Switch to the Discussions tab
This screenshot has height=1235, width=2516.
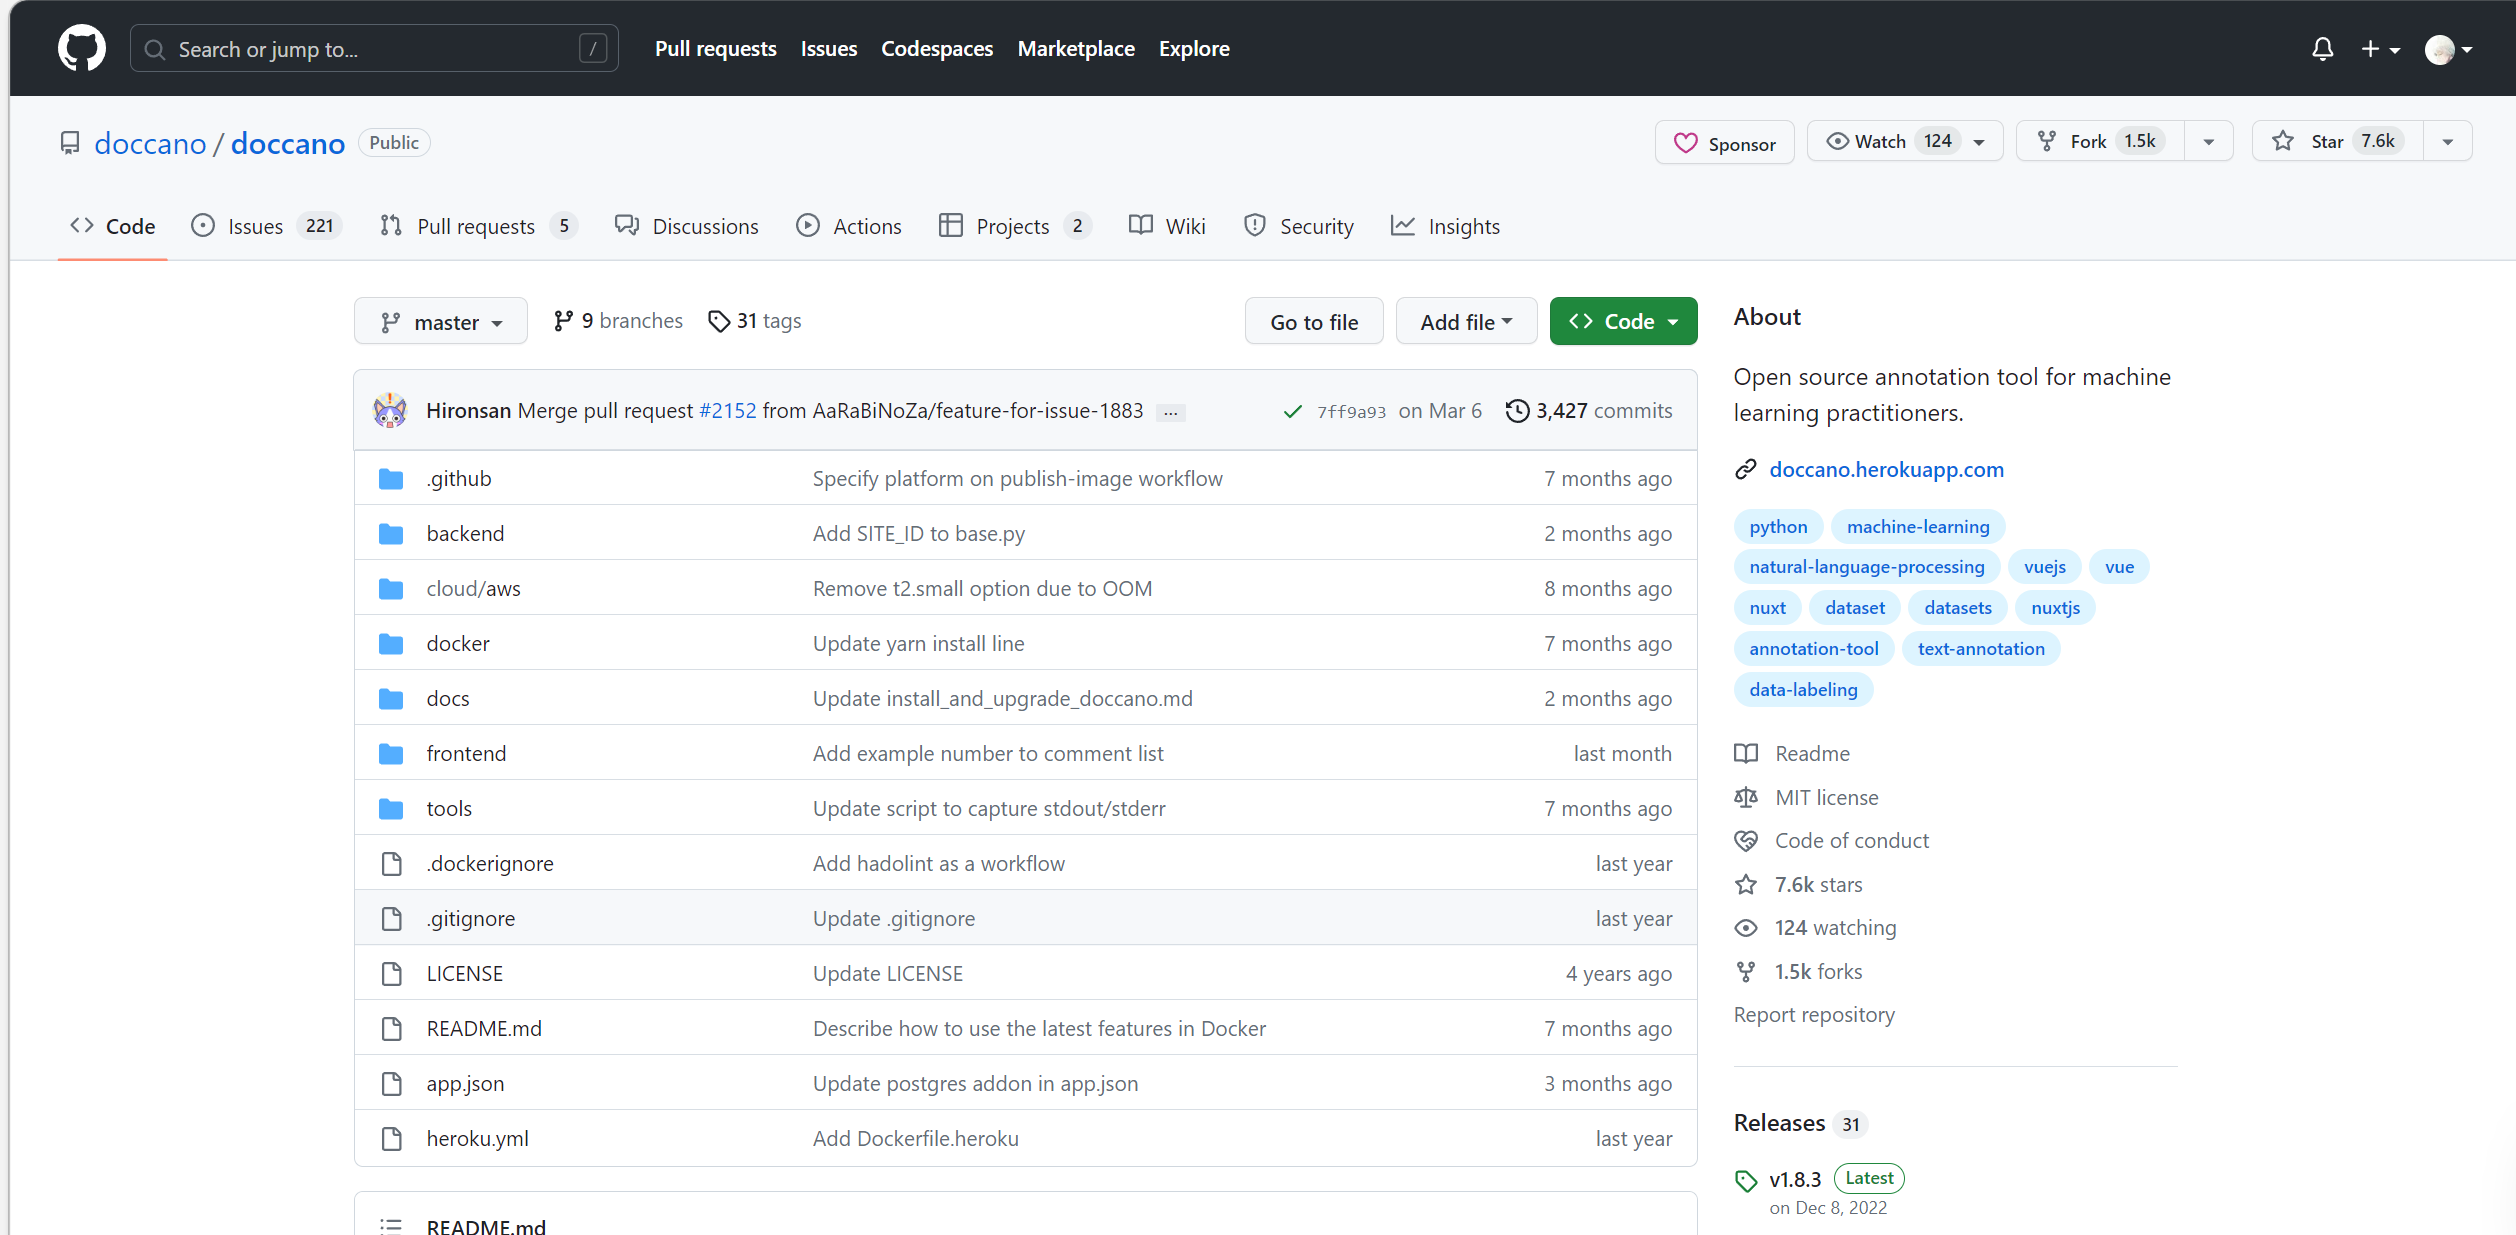687,226
